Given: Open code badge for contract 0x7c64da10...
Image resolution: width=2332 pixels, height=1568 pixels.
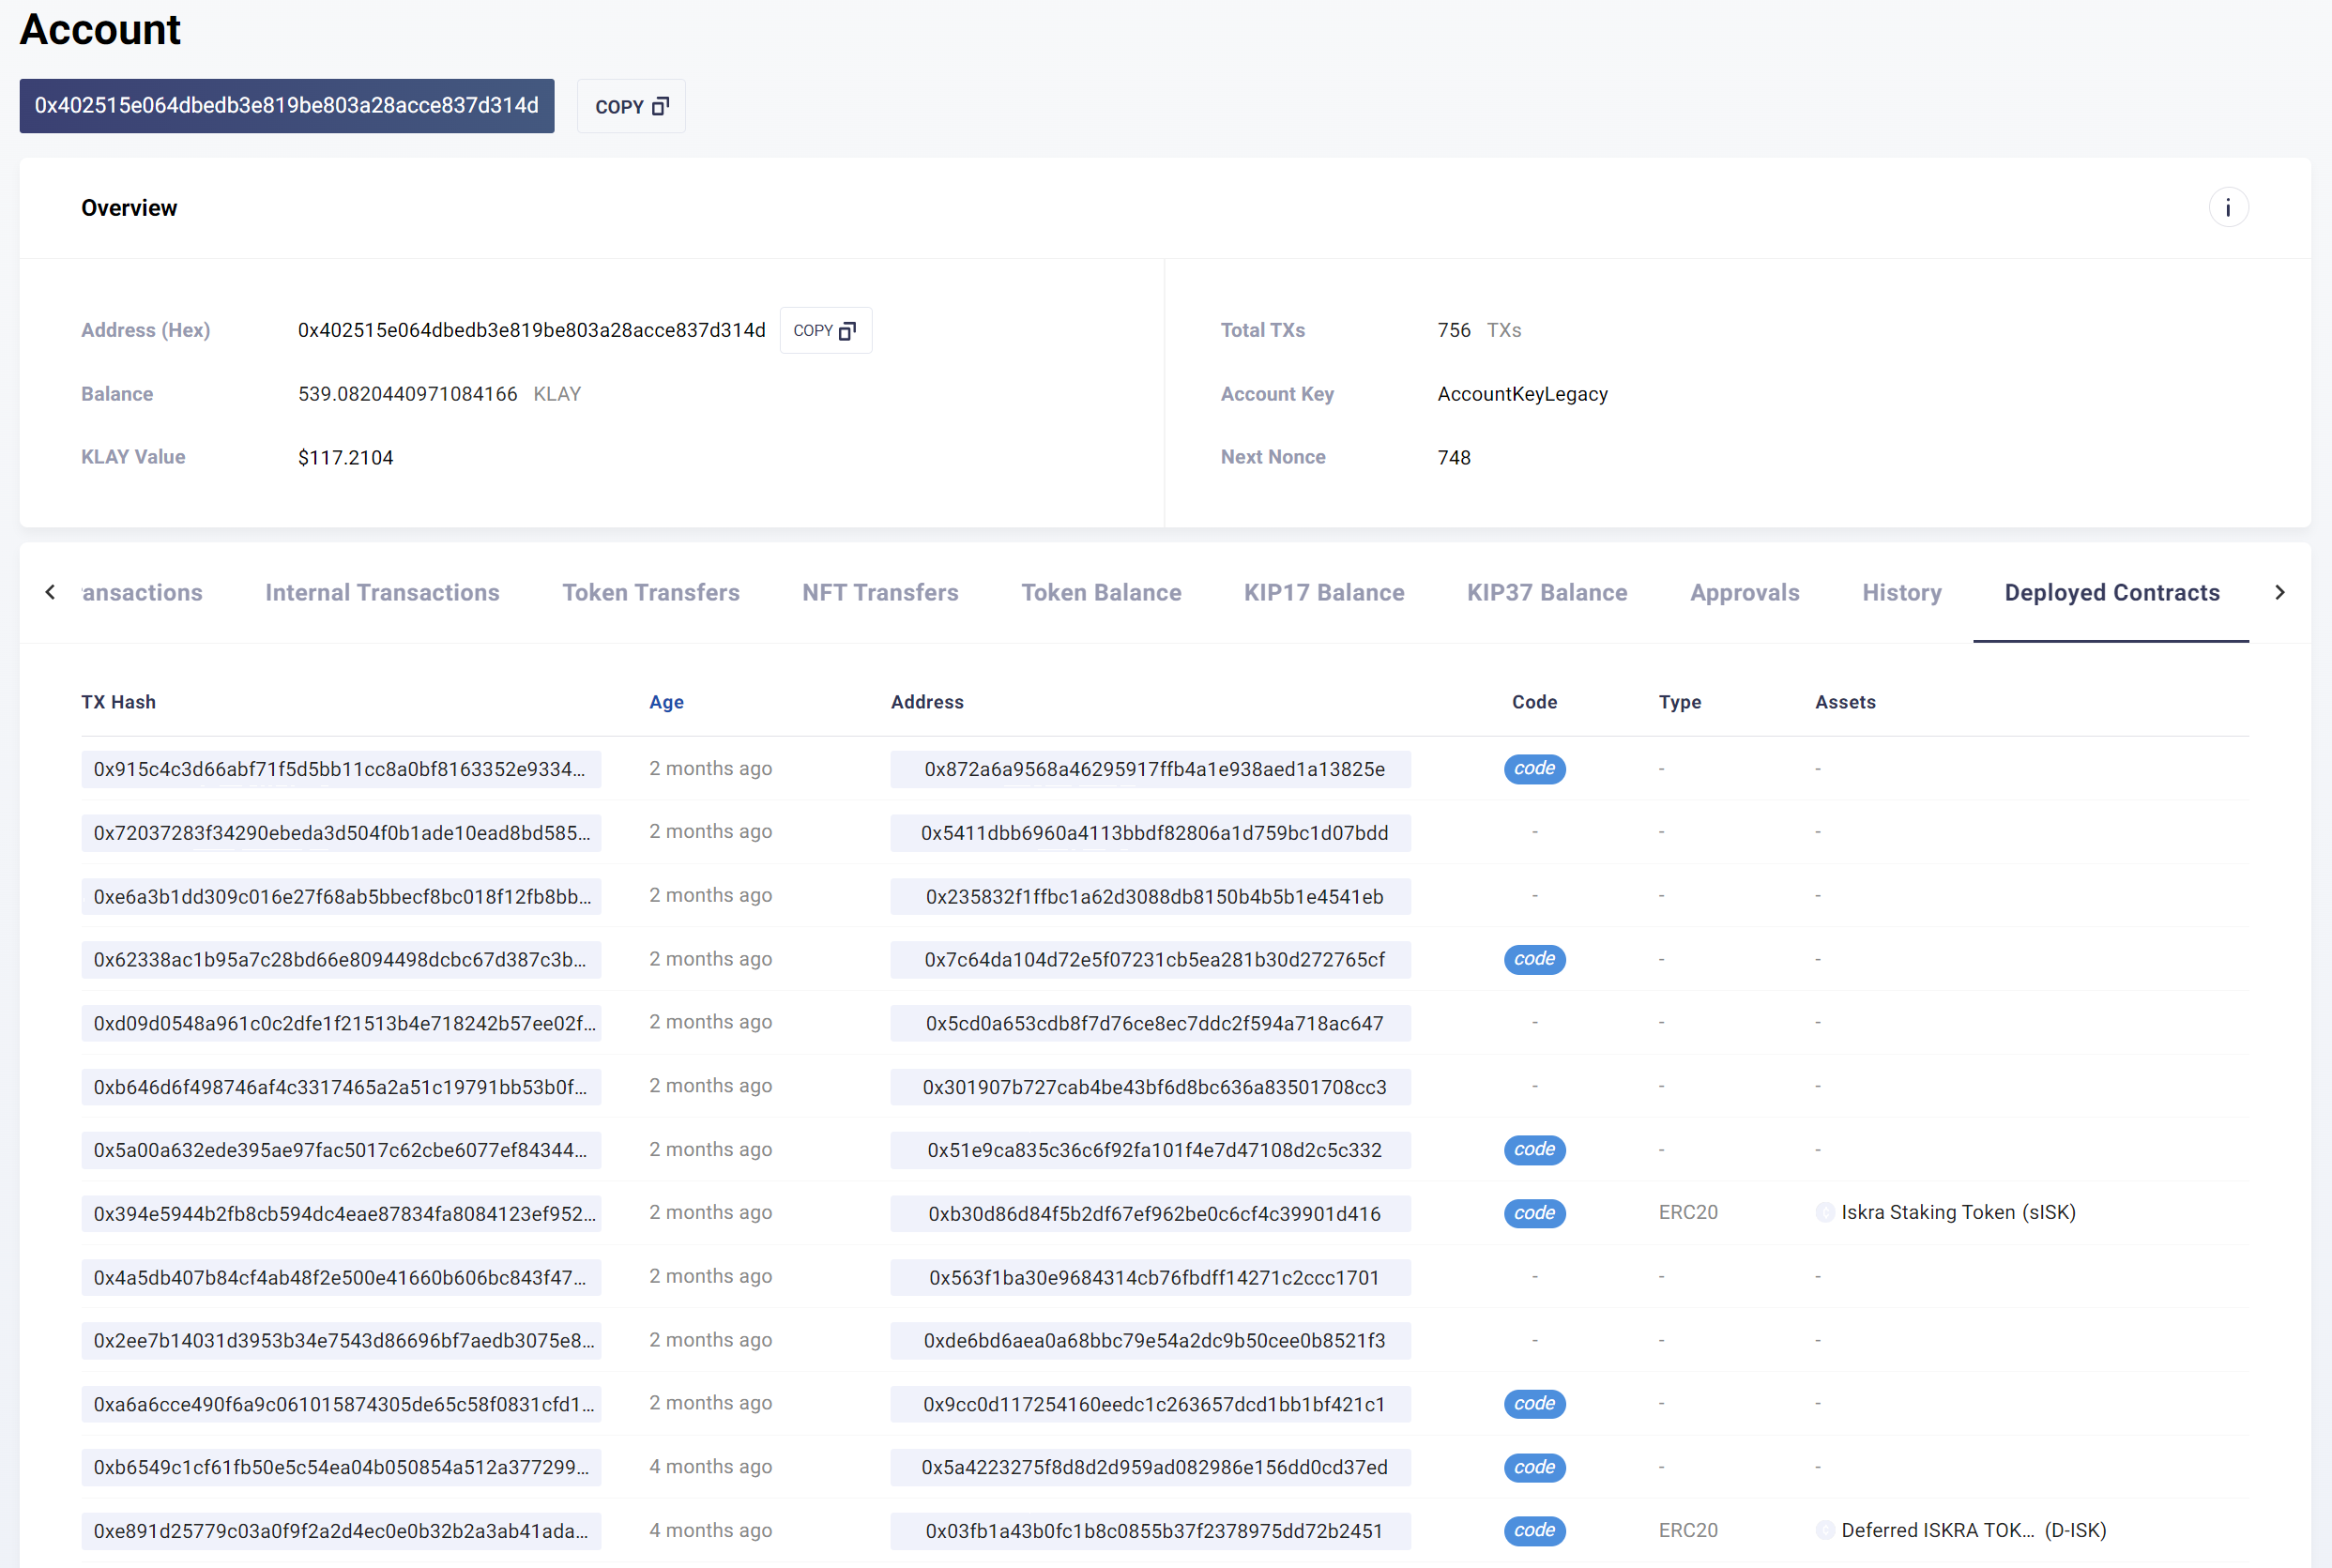Looking at the screenshot, I should 1533,959.
